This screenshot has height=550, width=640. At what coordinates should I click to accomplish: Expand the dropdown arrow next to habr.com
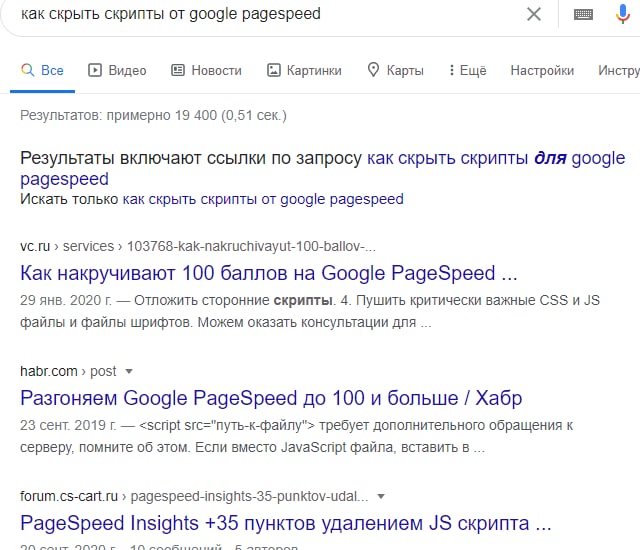(x=129, y=371)
